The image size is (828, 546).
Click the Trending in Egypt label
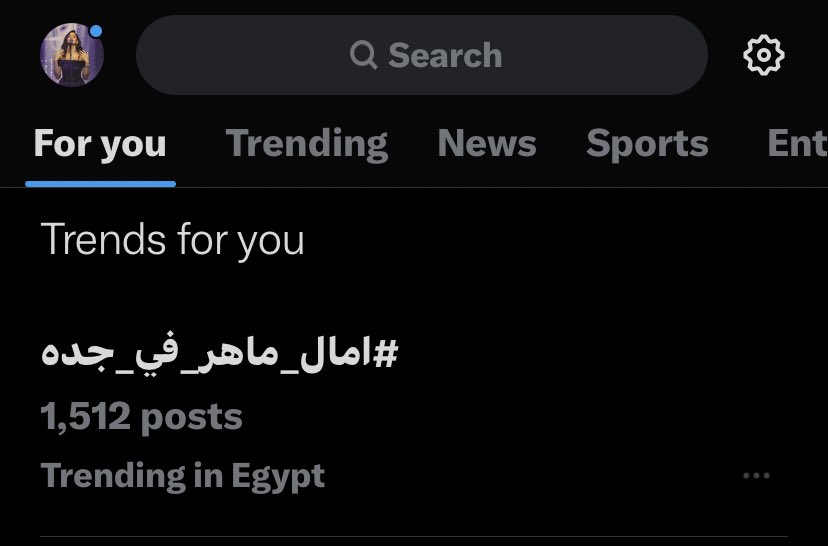pos(183,476)
